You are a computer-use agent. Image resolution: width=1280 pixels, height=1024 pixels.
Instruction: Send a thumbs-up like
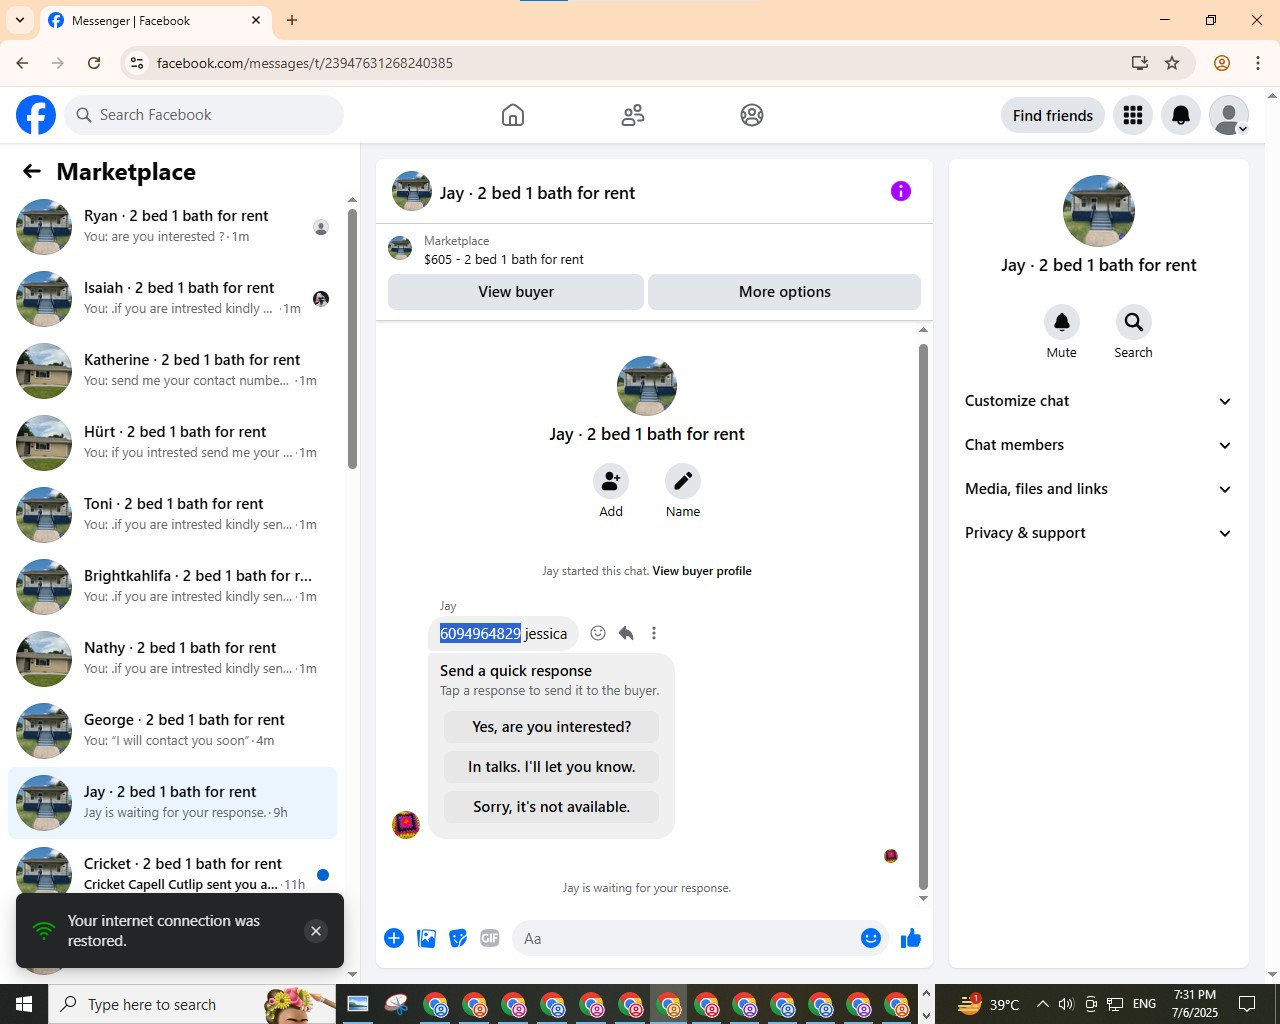click(x=911, y=938)
